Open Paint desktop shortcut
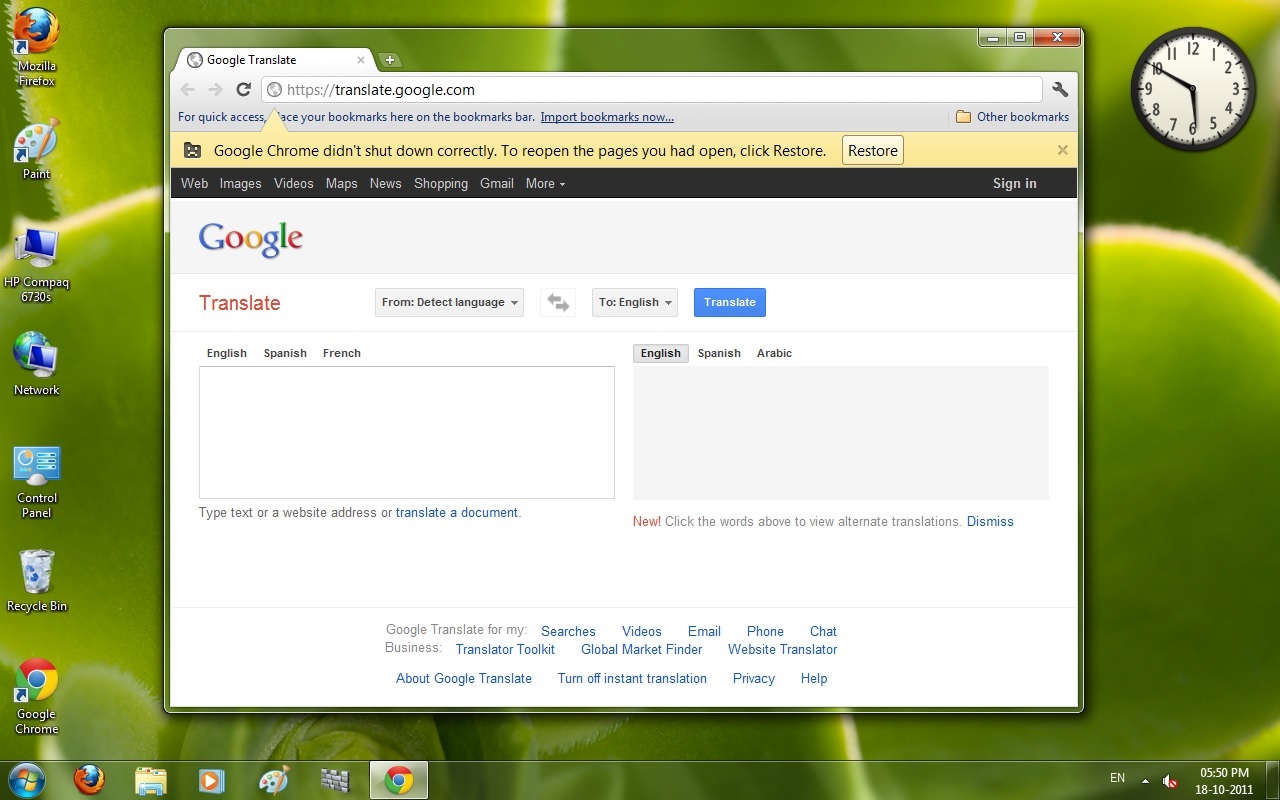Screen dimensions: 1280x800 tap(37, 148)
